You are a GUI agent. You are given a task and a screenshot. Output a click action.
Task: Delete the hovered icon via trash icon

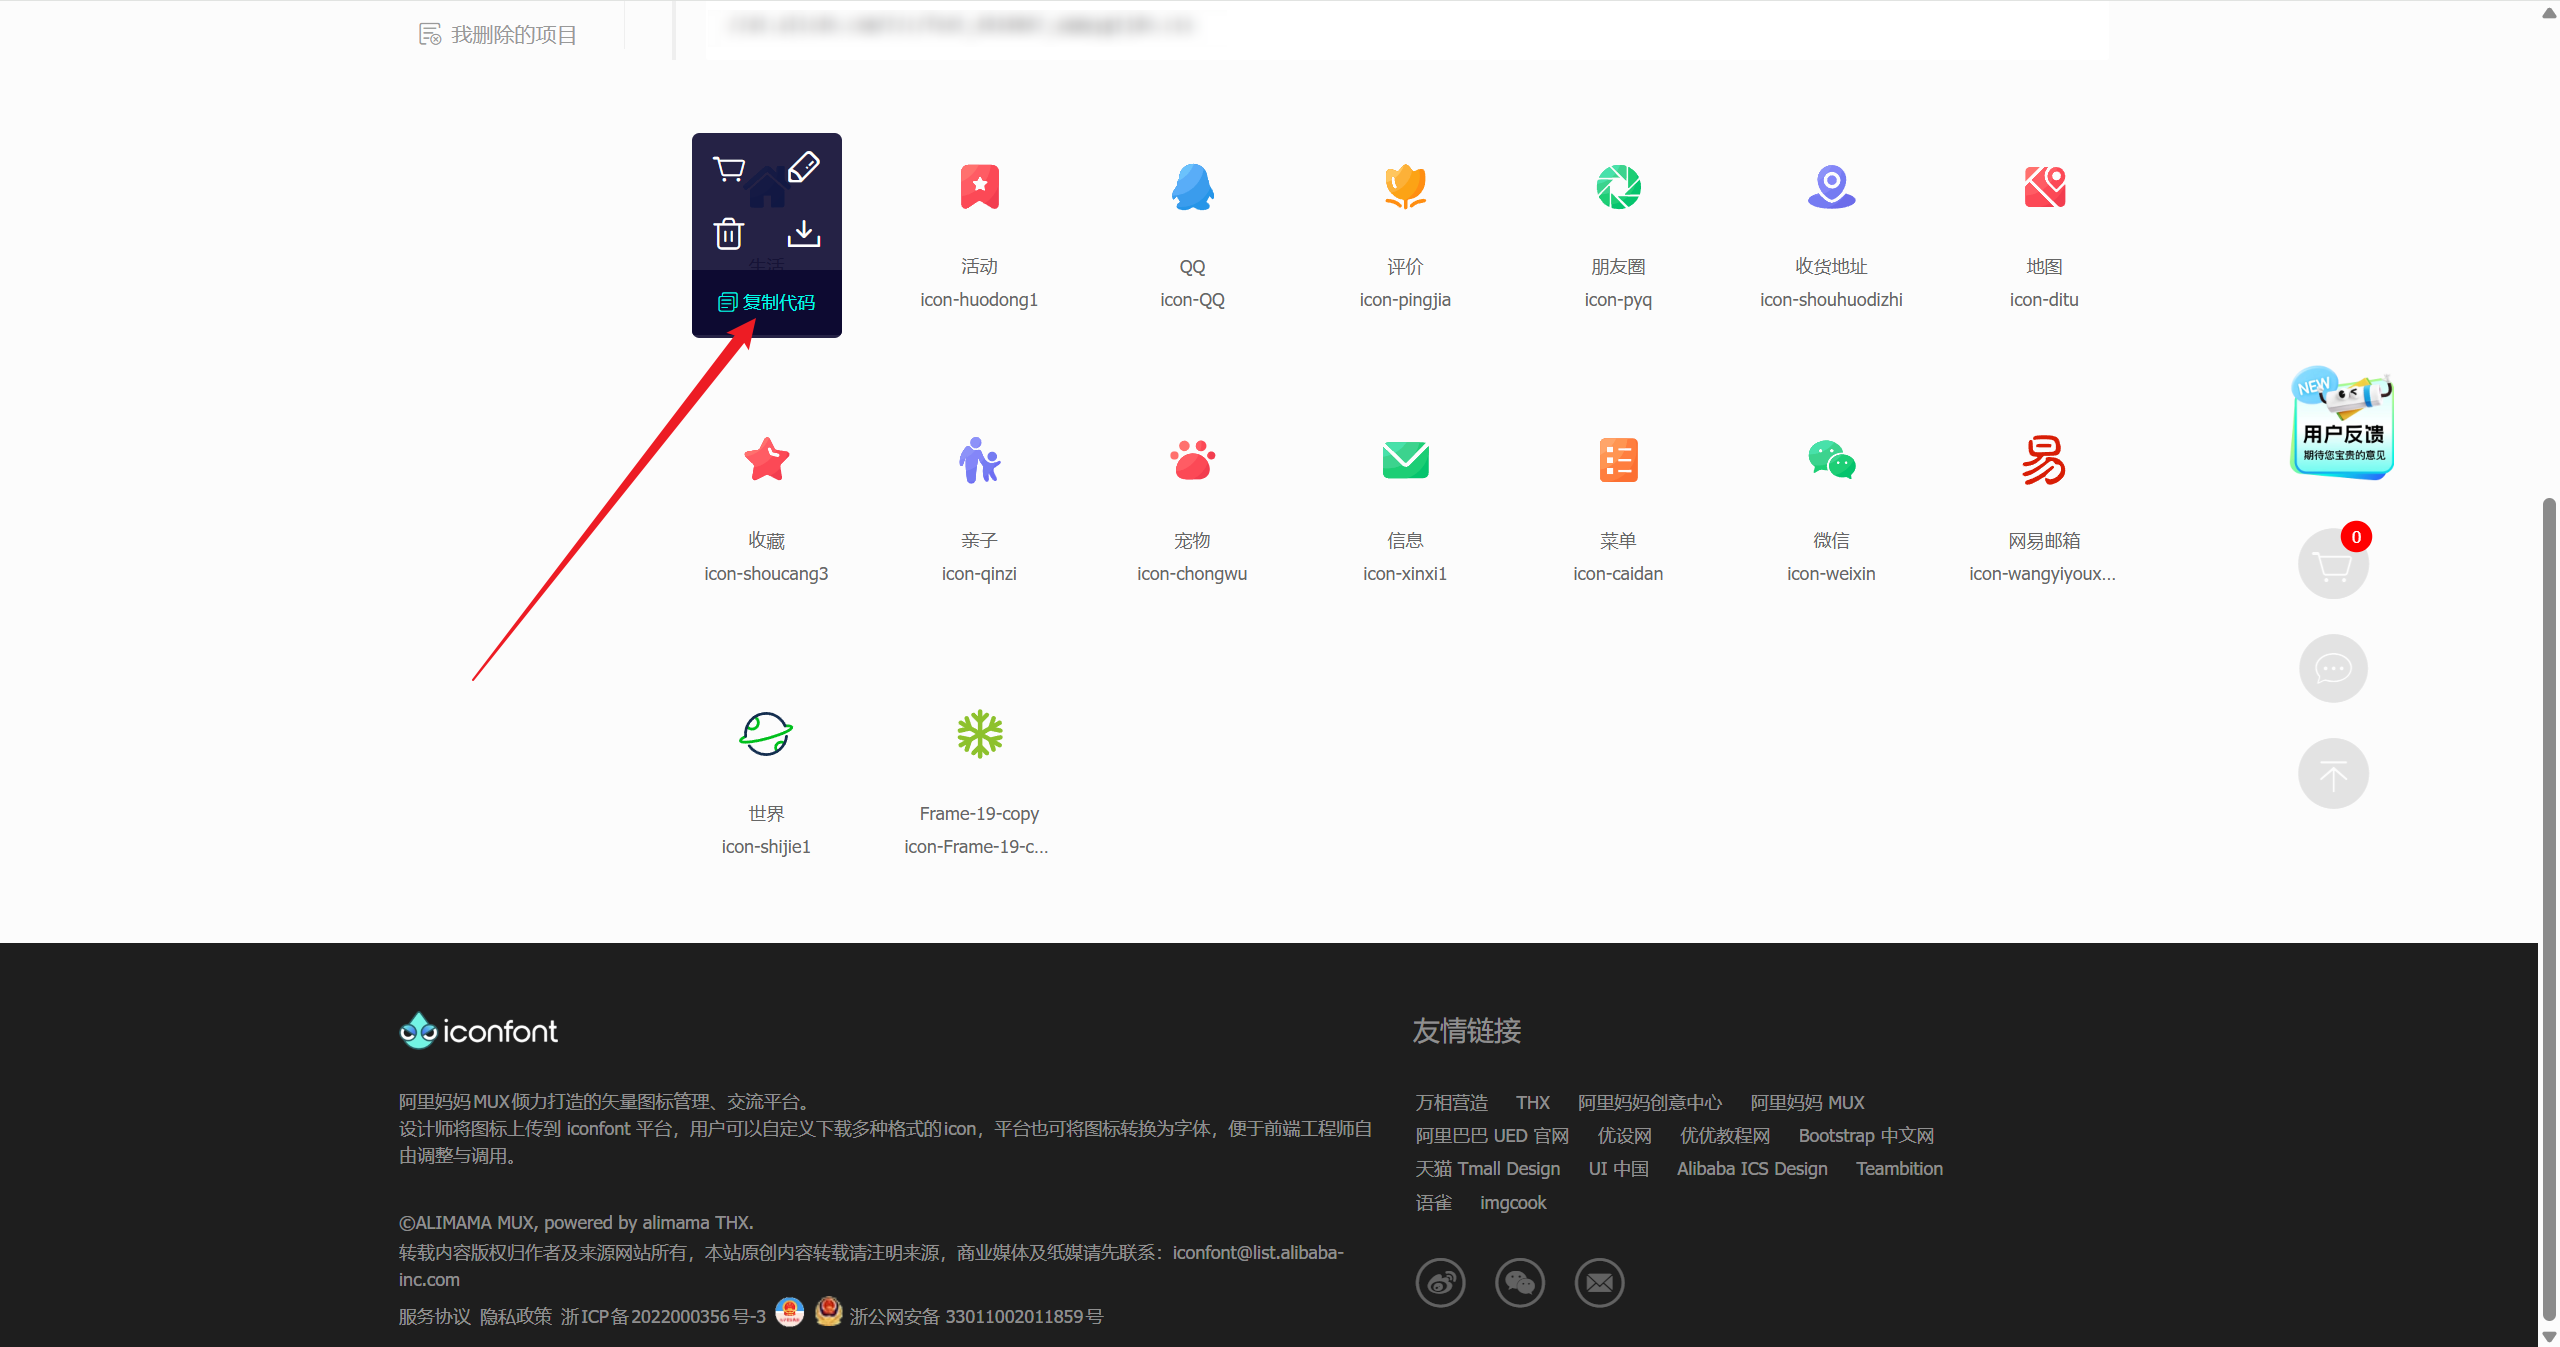click(x=728, y=234)
